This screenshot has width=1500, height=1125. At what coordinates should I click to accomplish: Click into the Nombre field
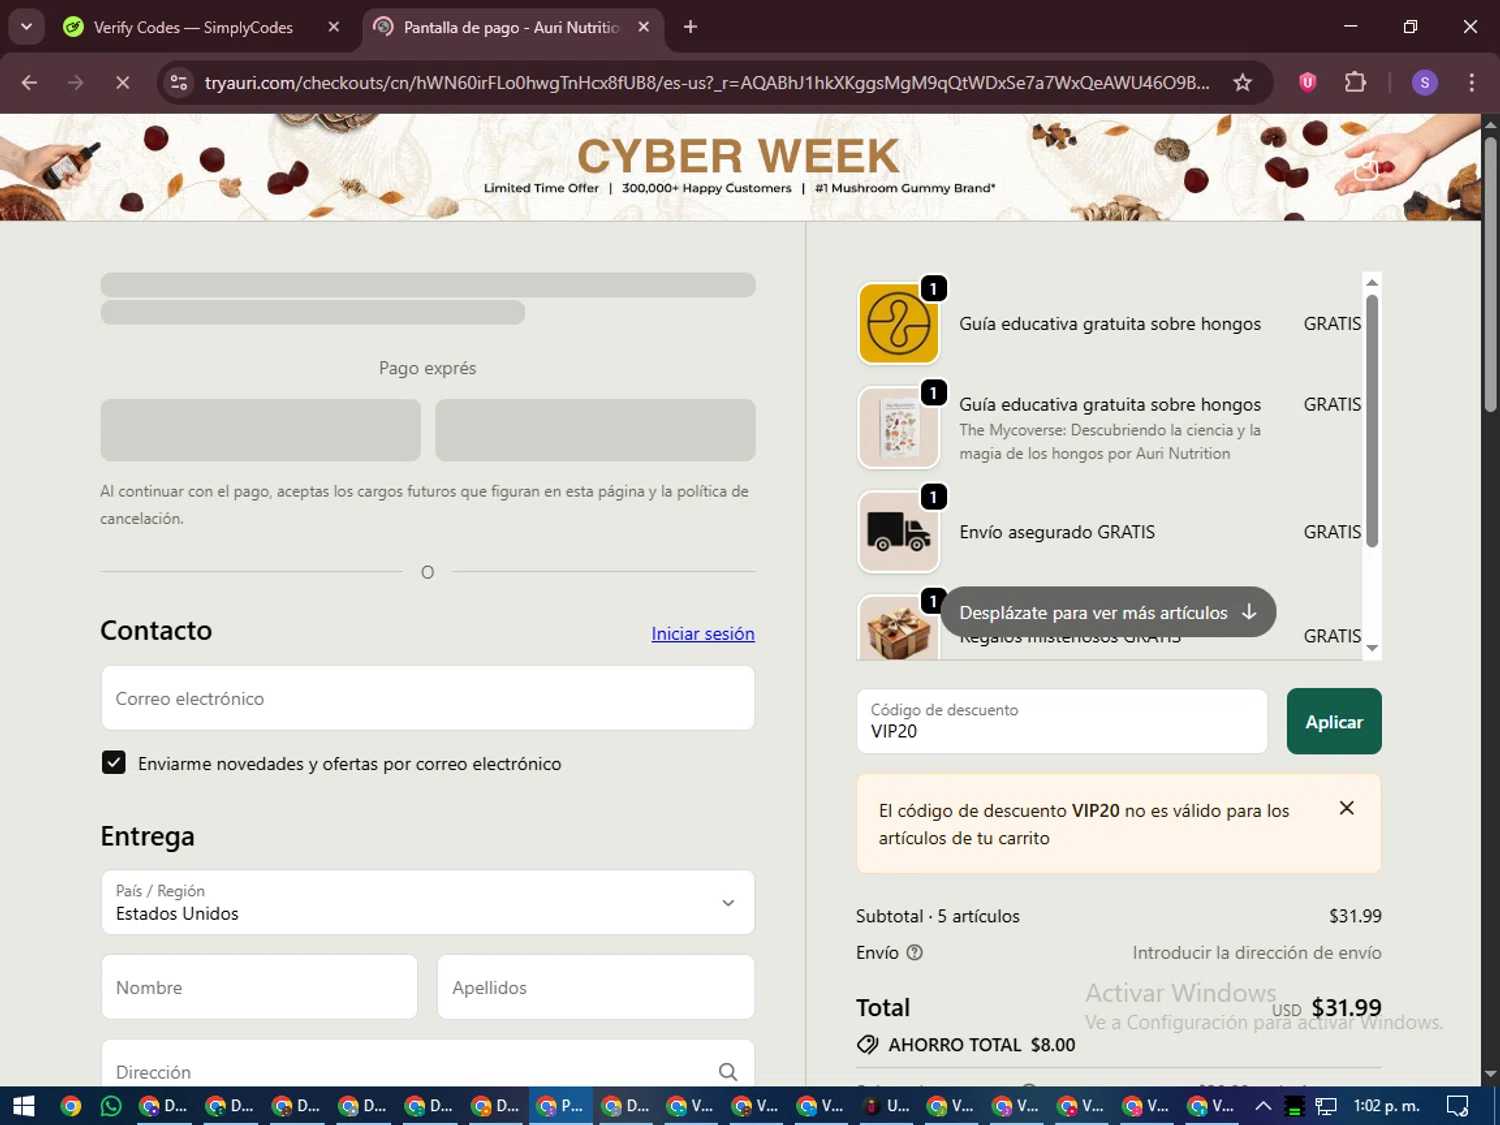[259, 987]
